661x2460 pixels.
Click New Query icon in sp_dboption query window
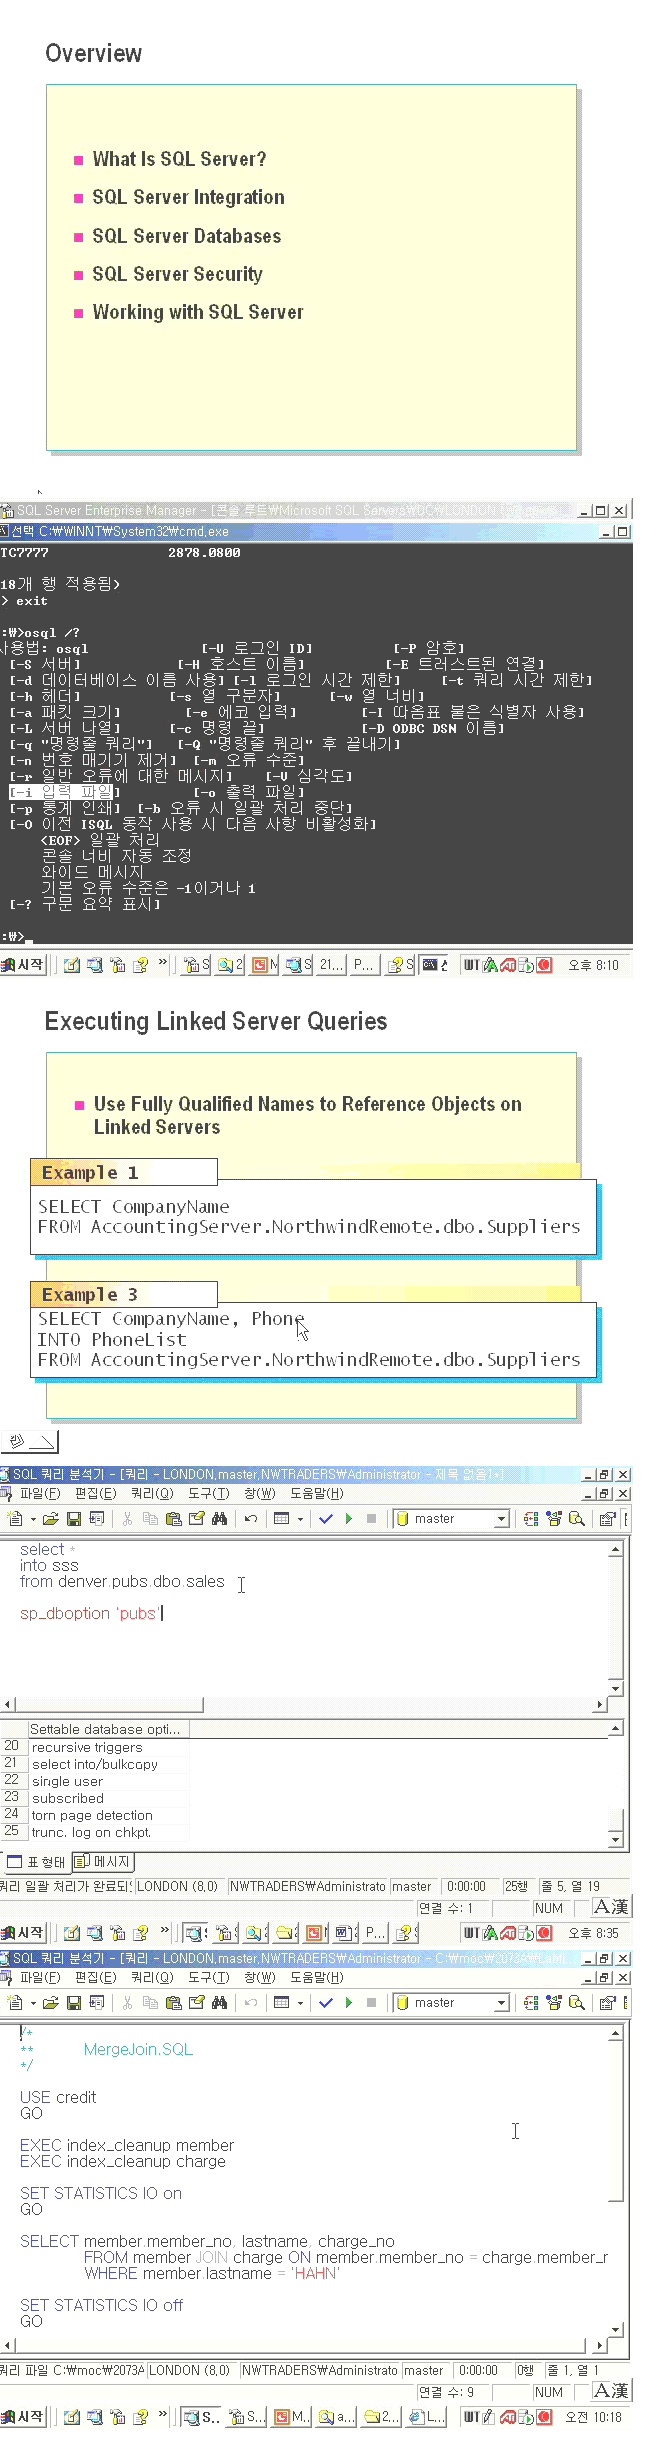(15, 1519)
